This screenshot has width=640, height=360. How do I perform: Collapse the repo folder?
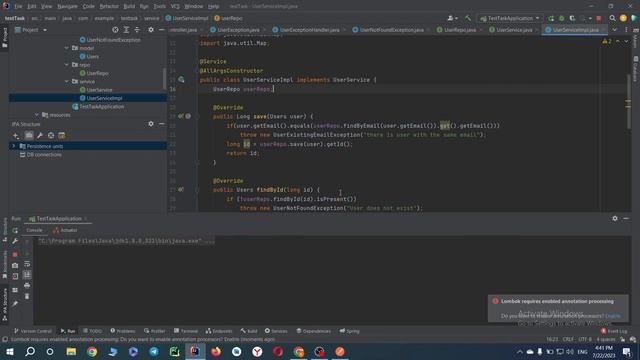67,64
